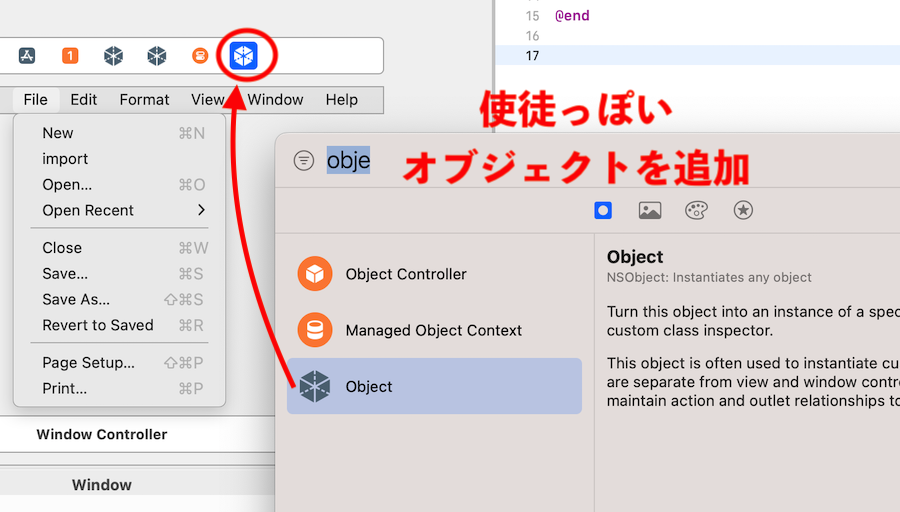
Task: Choose Save As... from File menu
Action: coord(76,299)
